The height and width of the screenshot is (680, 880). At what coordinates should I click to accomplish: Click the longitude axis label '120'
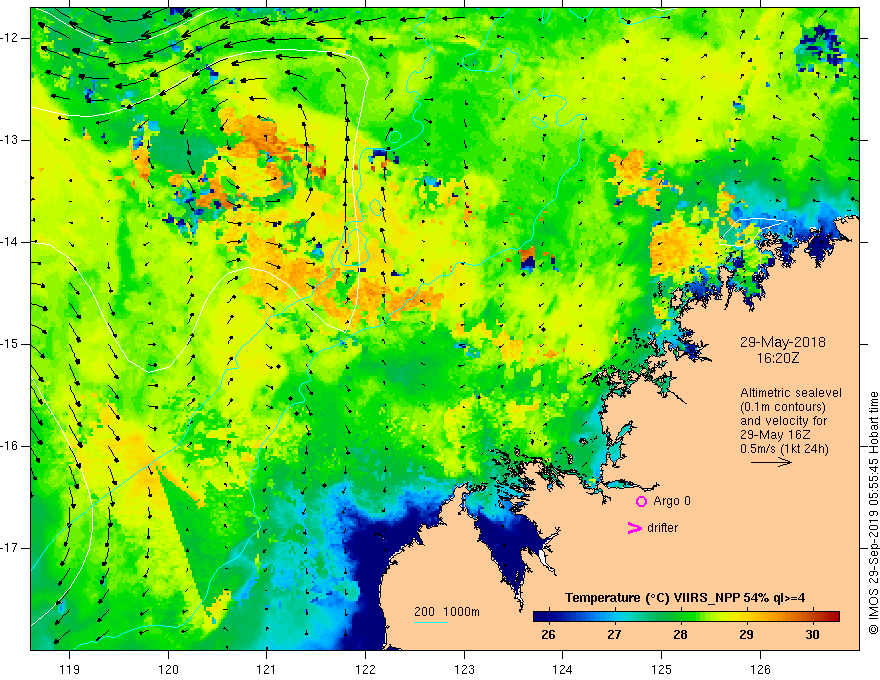pos(168,669)
